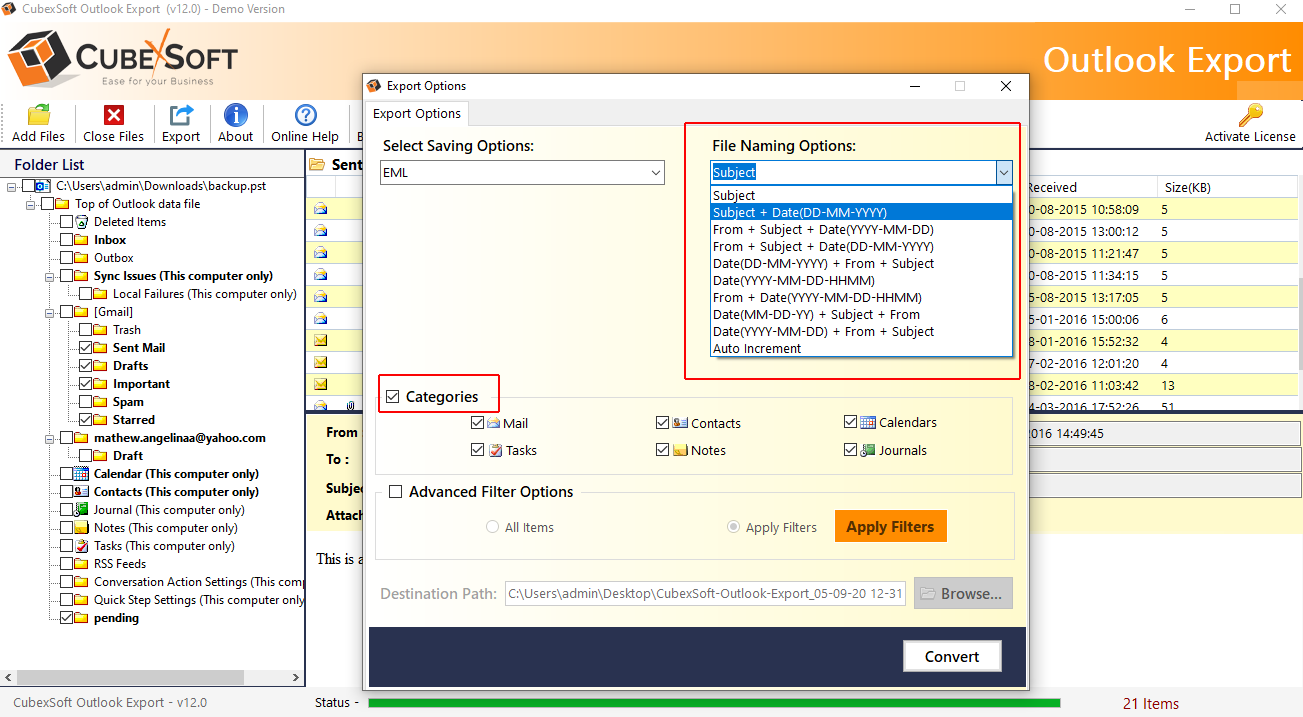The height and width of the screenshot is (717, 1303).
Task: Click the Tasks category icon
Action: click(x=494, y=450)
